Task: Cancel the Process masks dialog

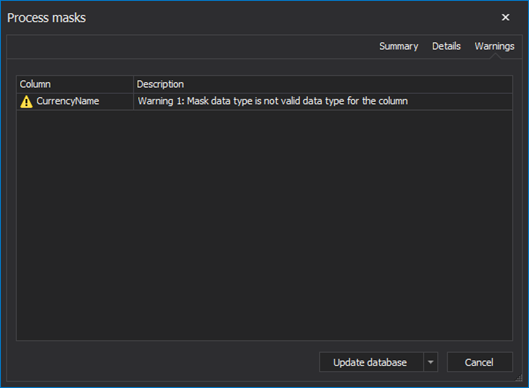Action: 479,362
